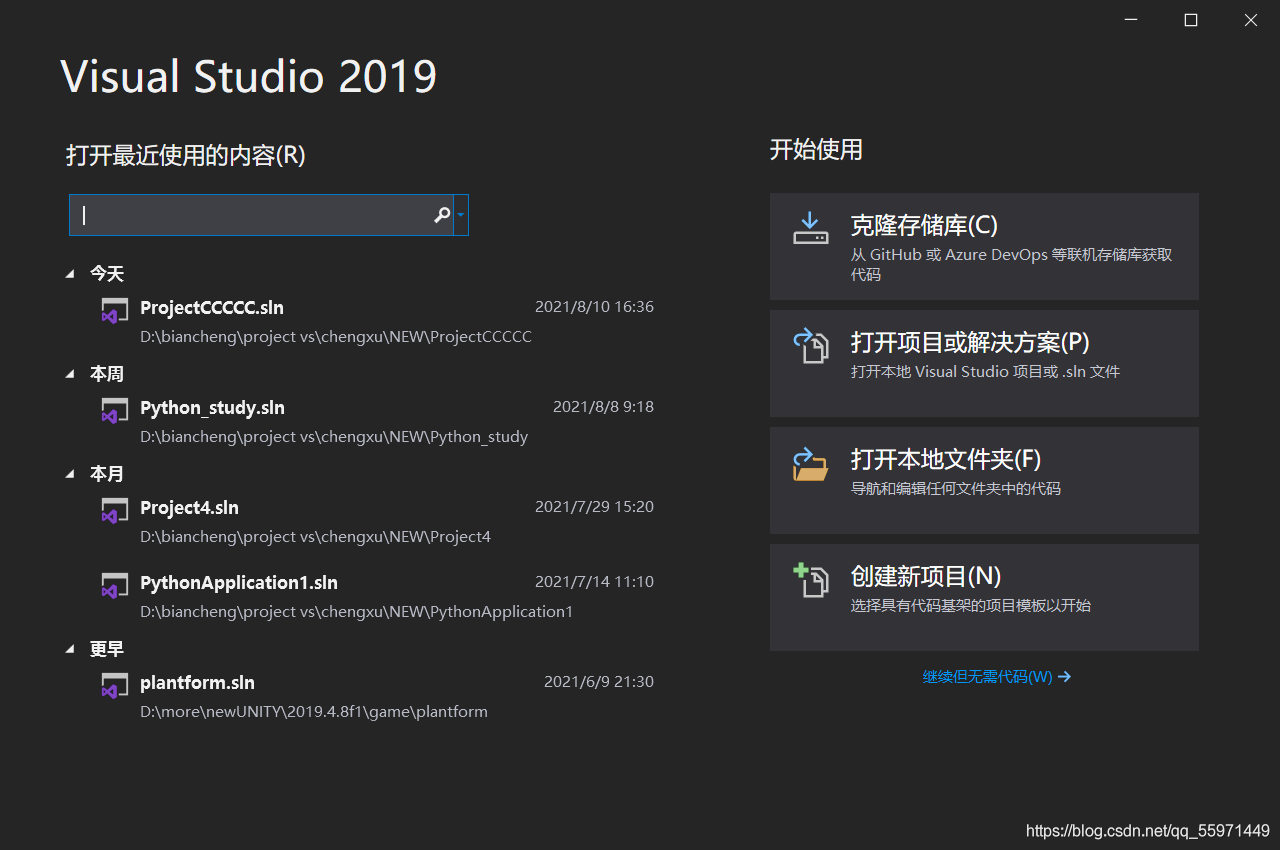Collapse the 本周 group
Image resolution: width=1280 pixels, height=850 pixels.
(x=70, y=373)
